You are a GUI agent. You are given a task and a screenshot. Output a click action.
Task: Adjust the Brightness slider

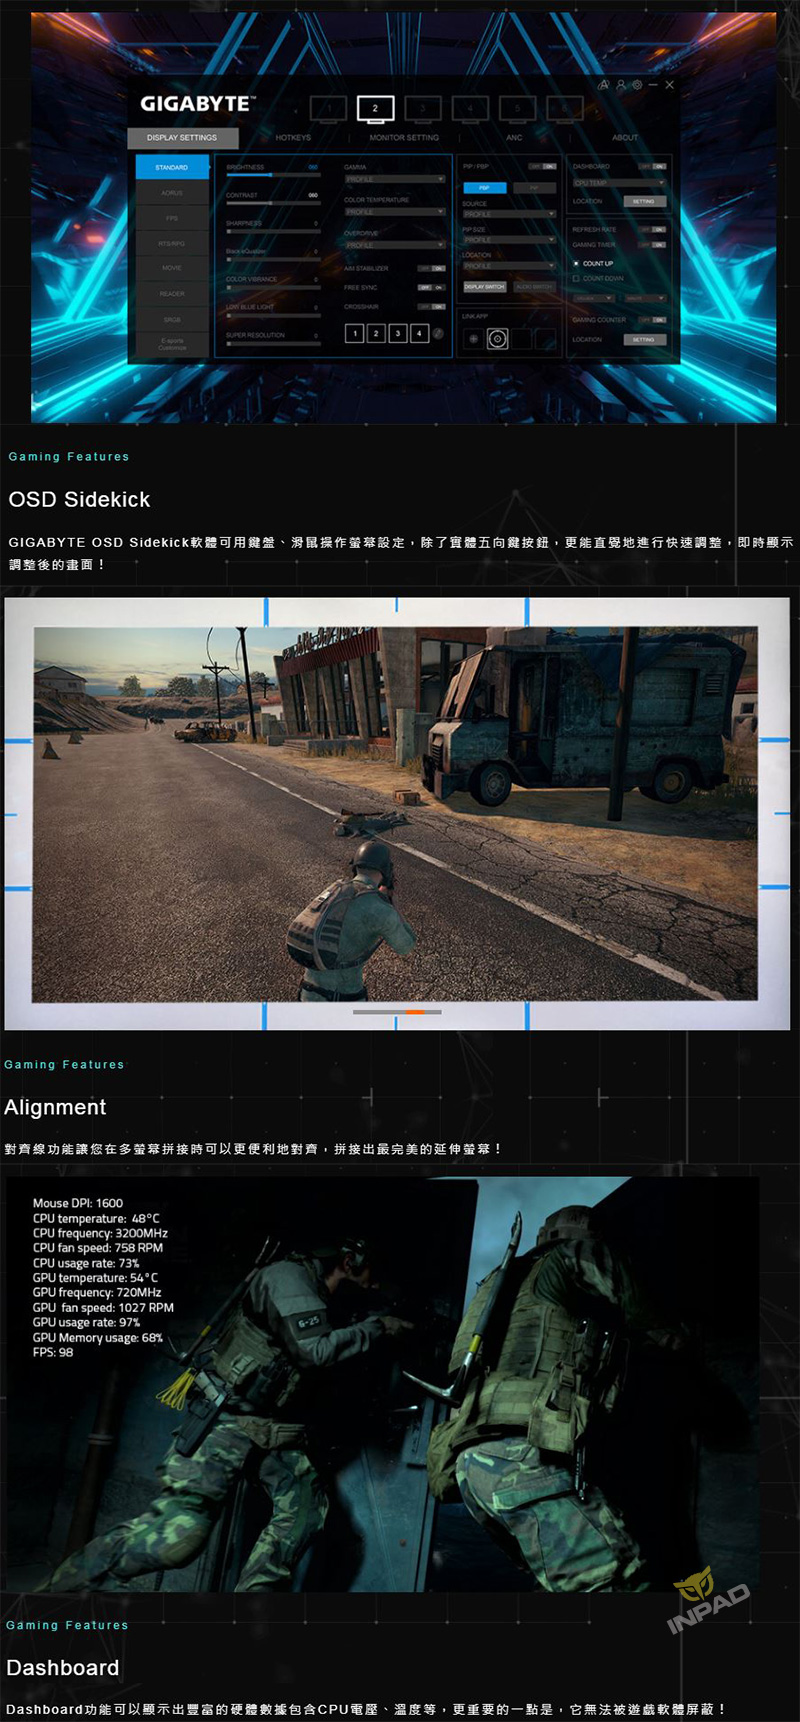(x=273, y=176)
